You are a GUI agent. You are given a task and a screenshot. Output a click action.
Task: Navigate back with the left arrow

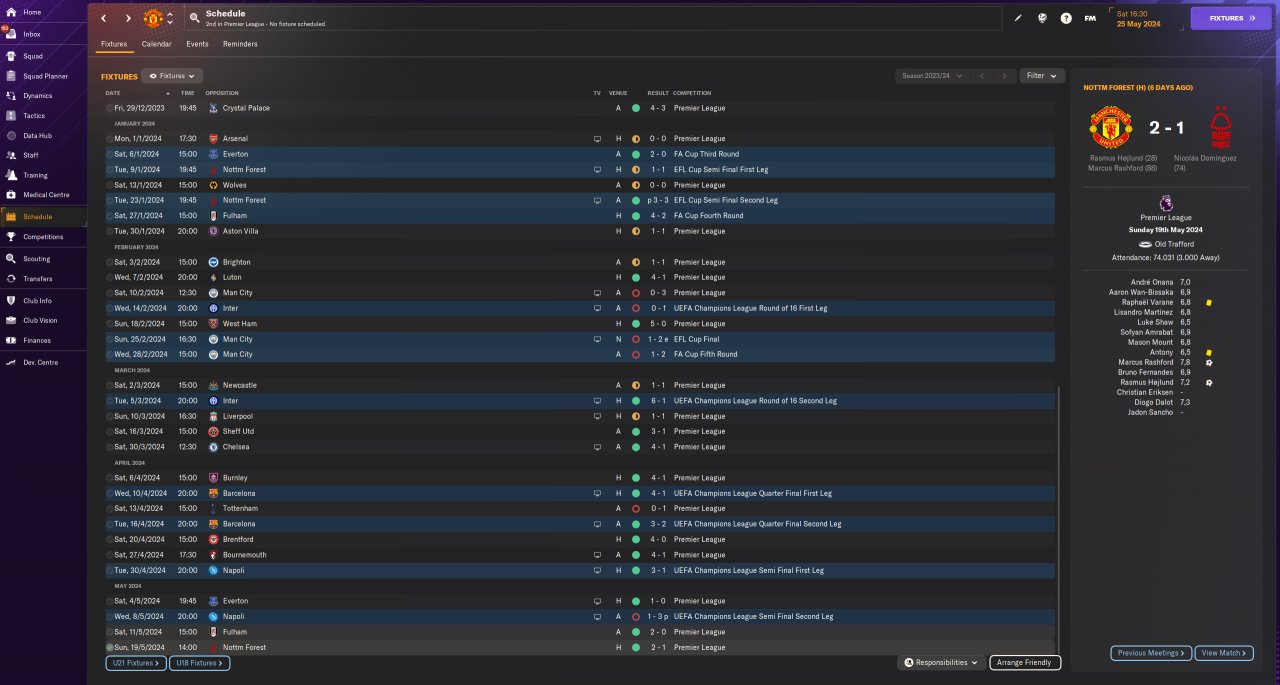pos(103,18)
